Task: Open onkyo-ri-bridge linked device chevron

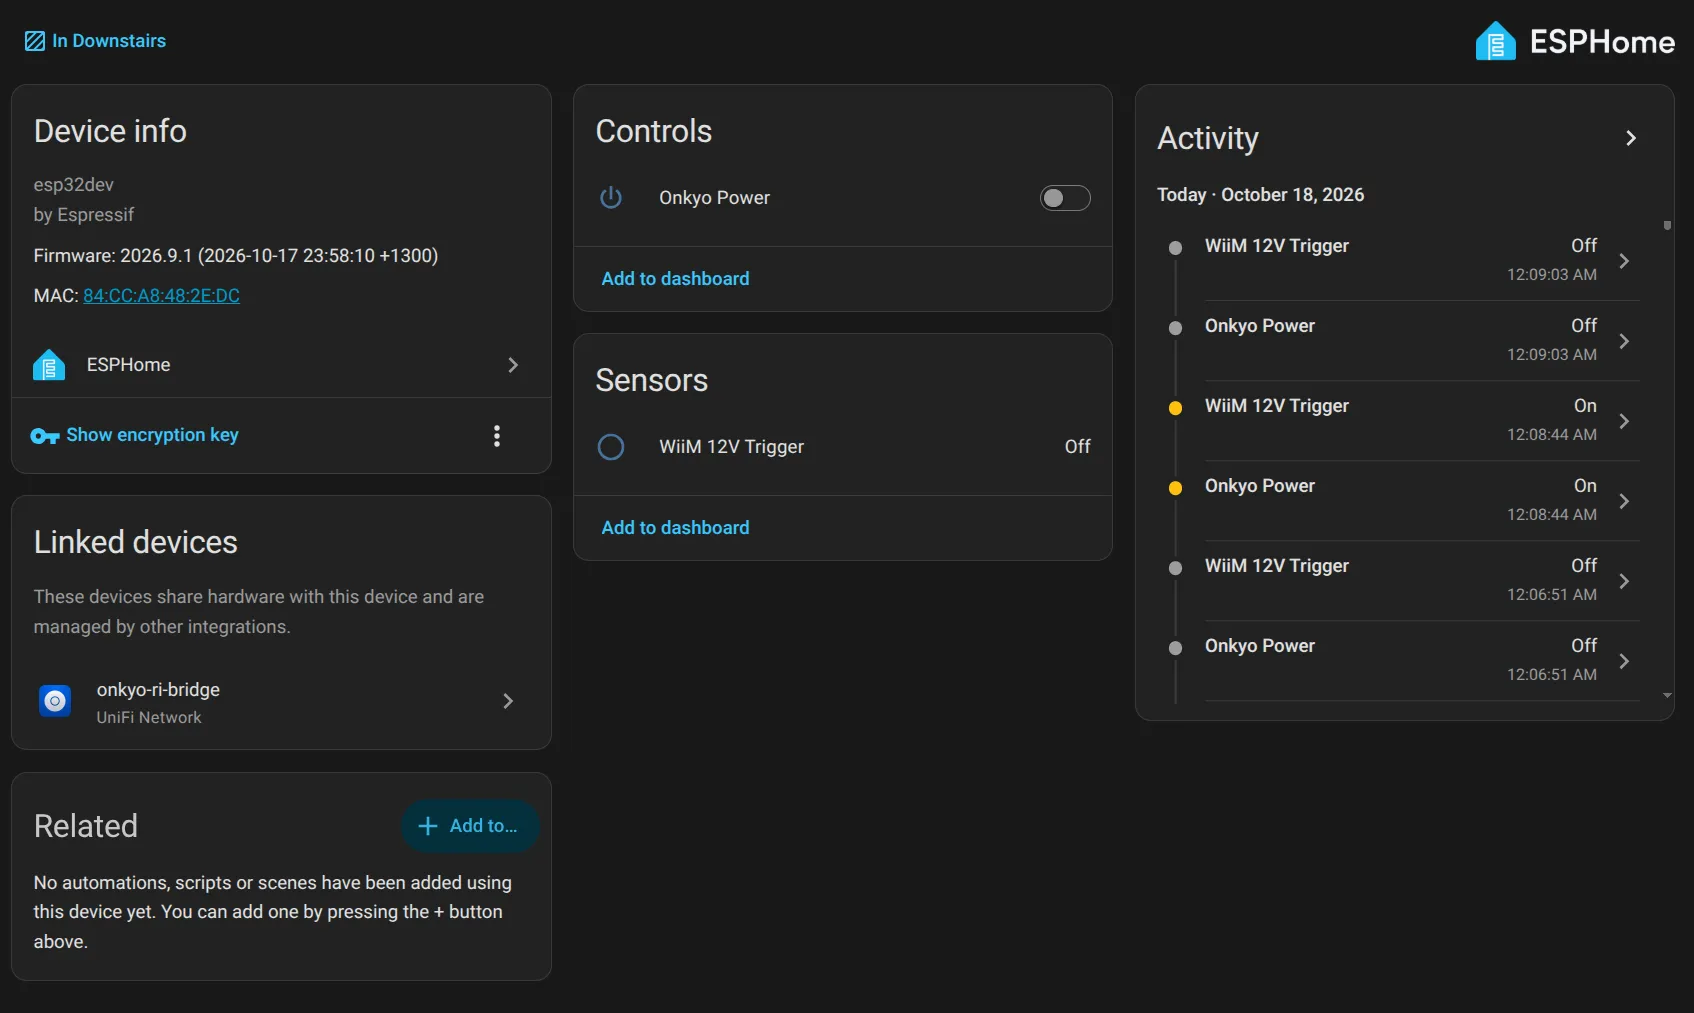Action: (508, 701)
